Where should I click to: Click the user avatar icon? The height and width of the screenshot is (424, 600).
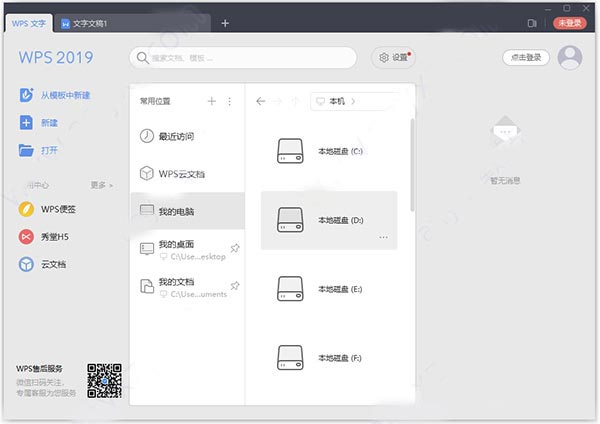coord(570,57)
